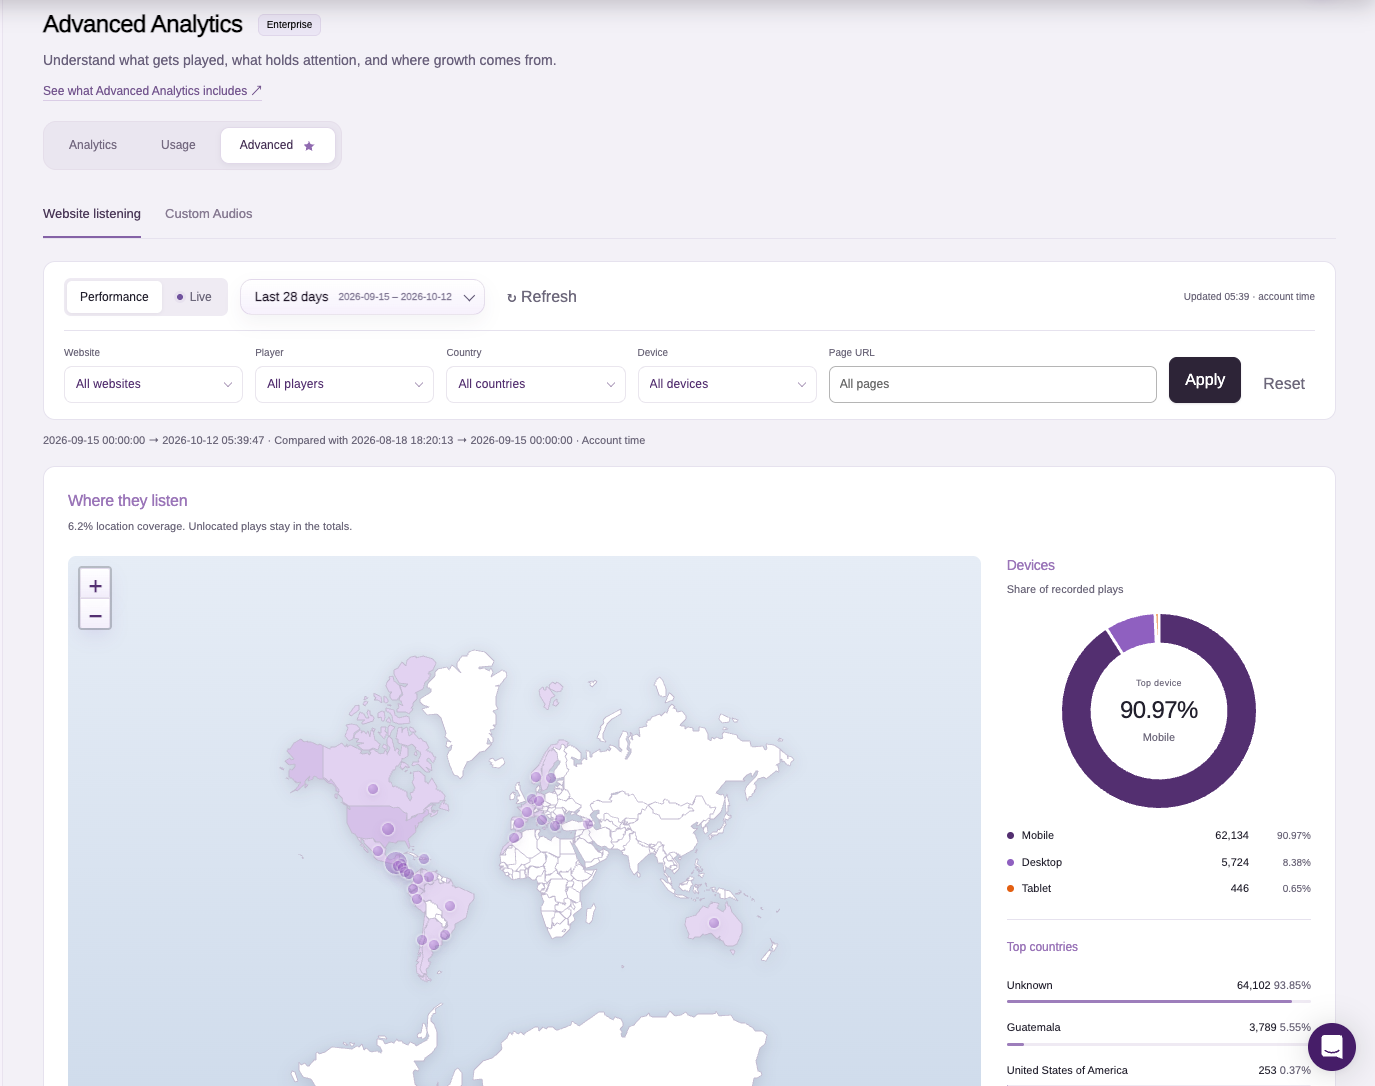Click the Advanced Analytics page title
1375x1086 pixels.
(x=143, y=24)
